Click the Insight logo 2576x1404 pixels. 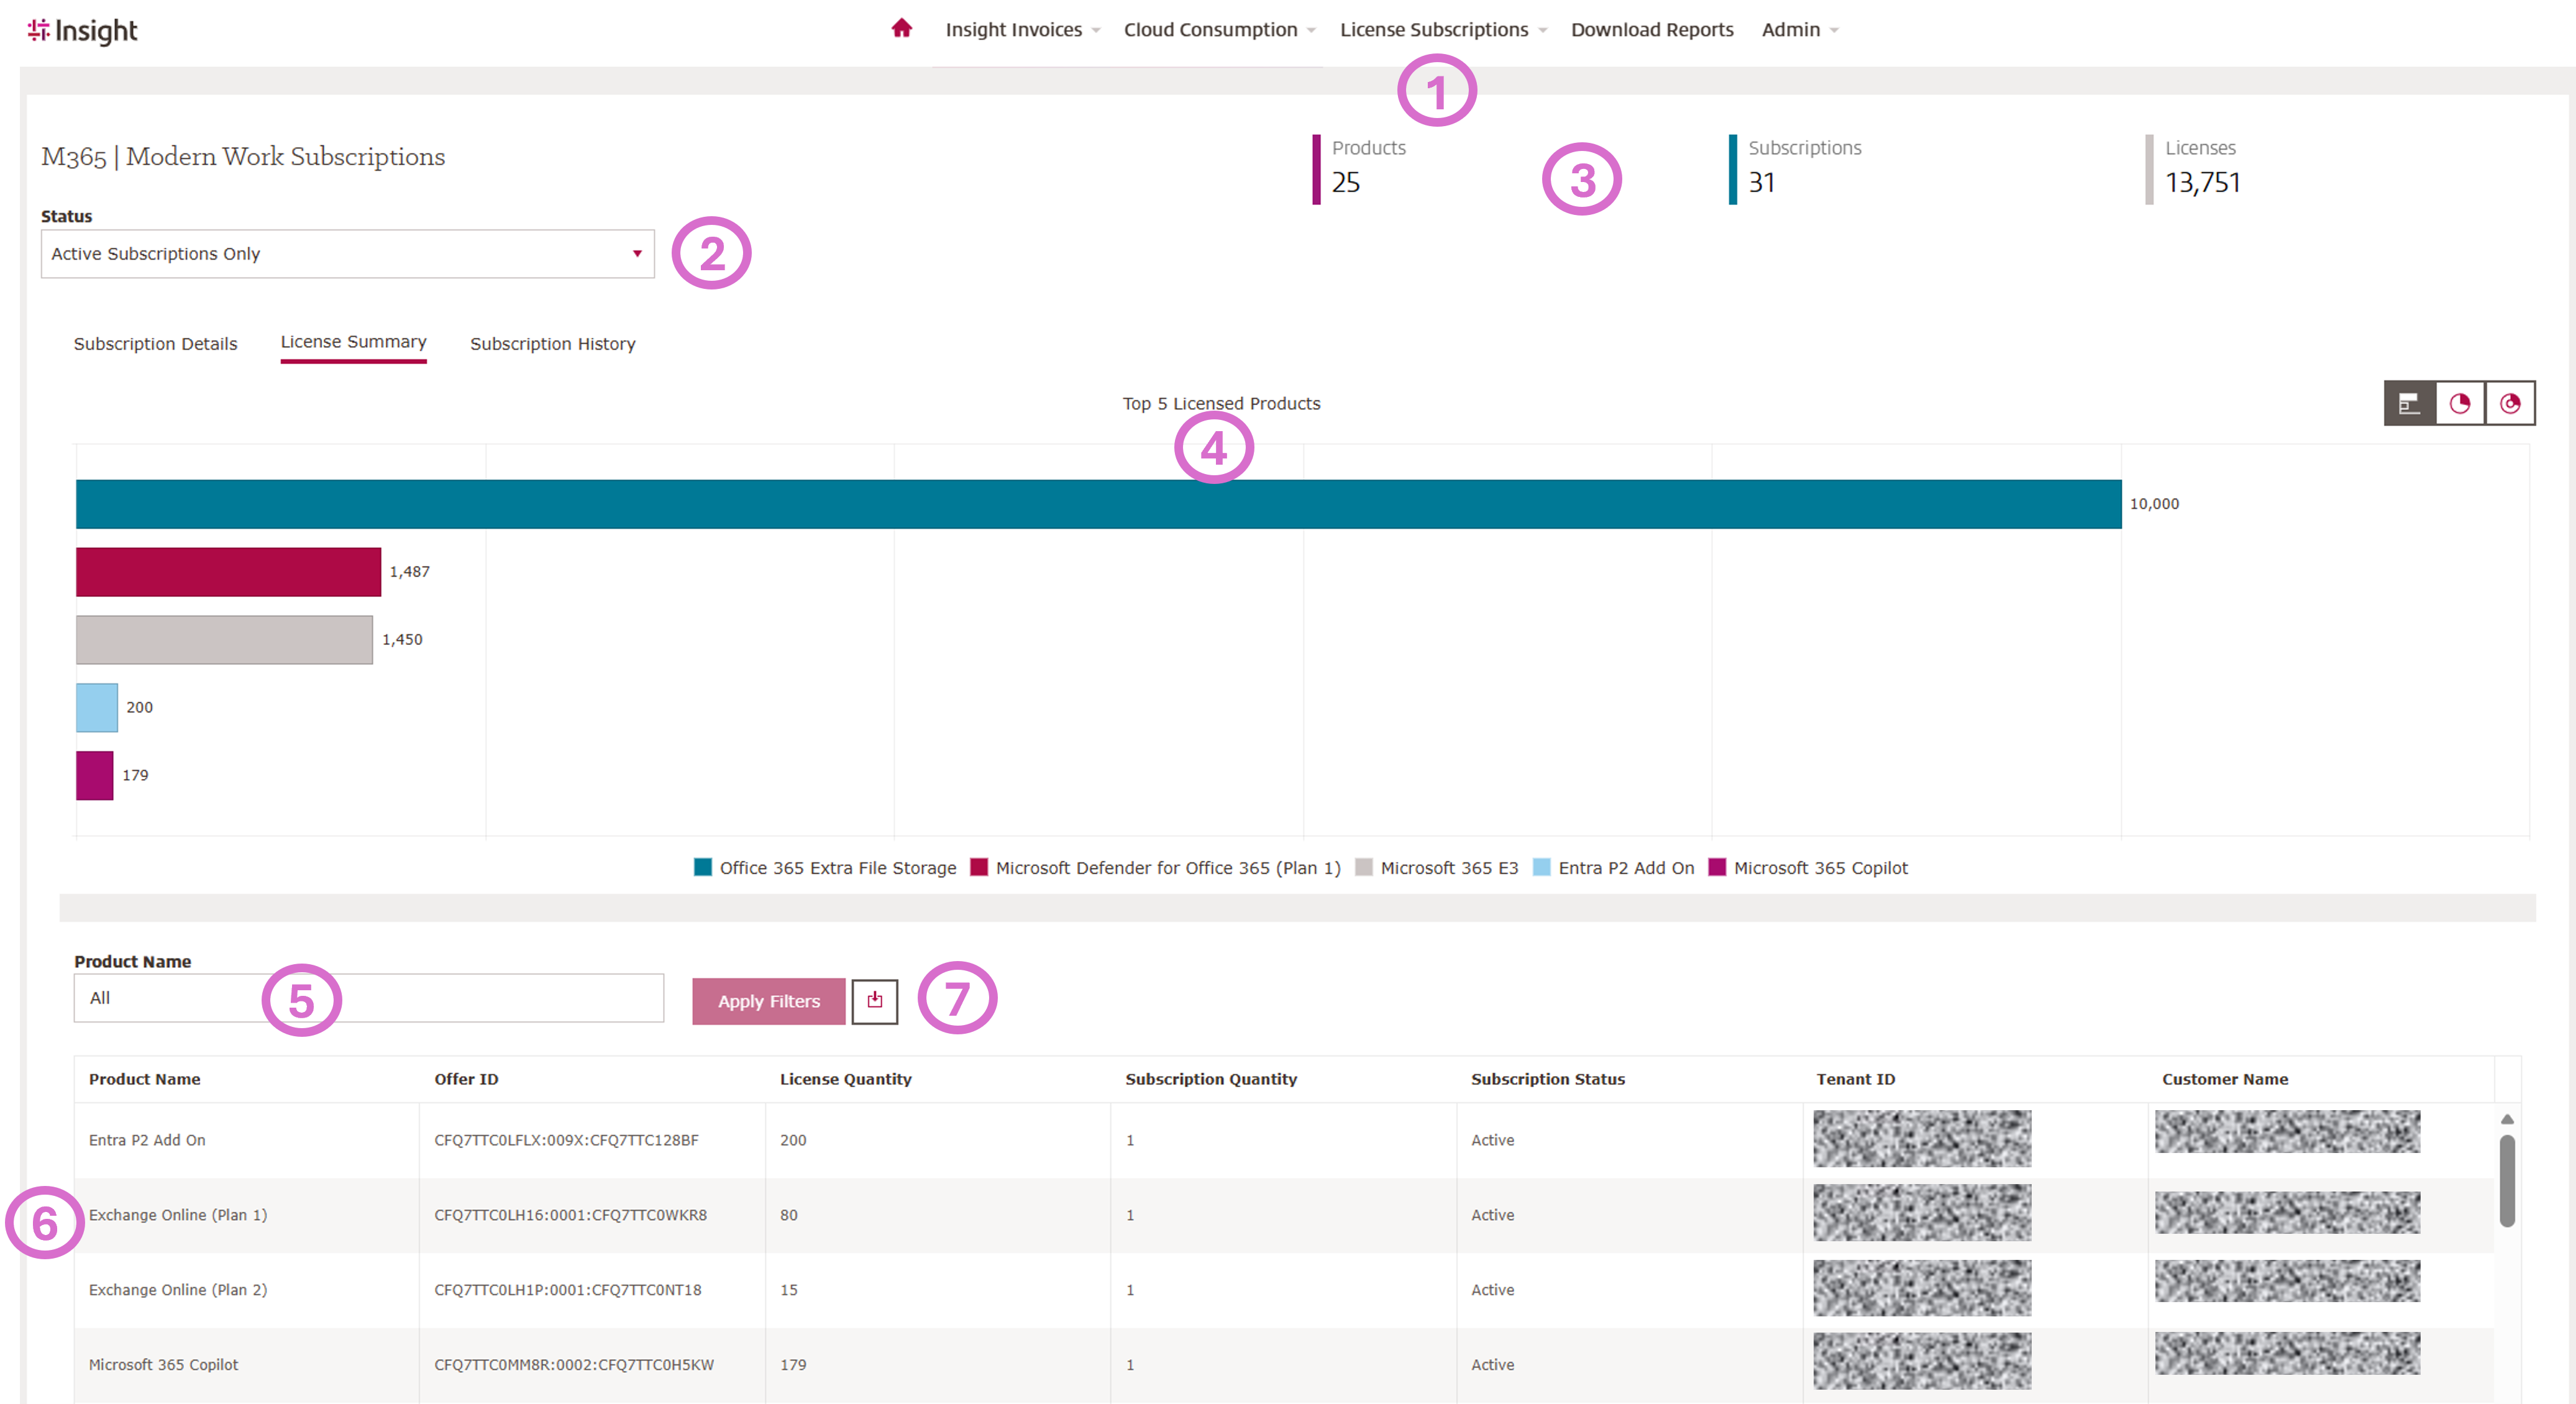pyautogui.click(x=82, y=30)
